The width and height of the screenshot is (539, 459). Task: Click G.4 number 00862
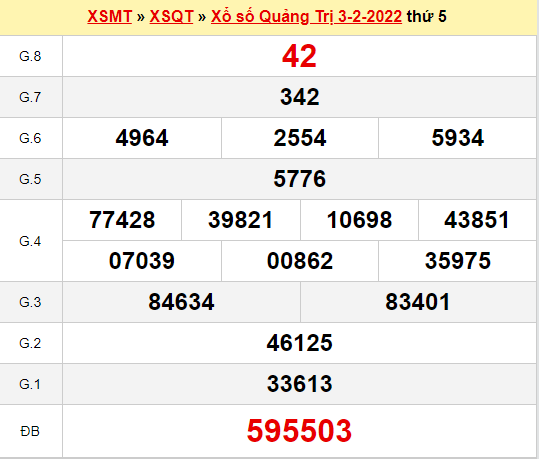(300, 261)
